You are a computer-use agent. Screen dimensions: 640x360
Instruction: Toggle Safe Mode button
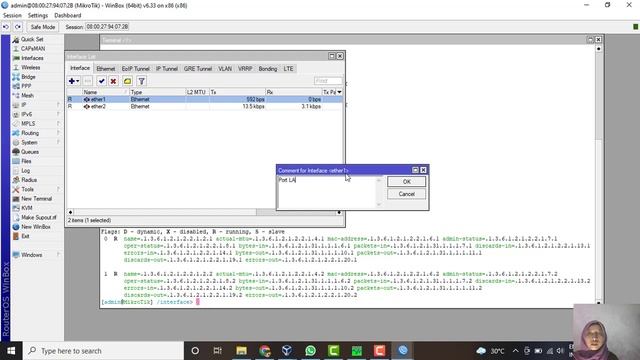(x=42, y=27)
